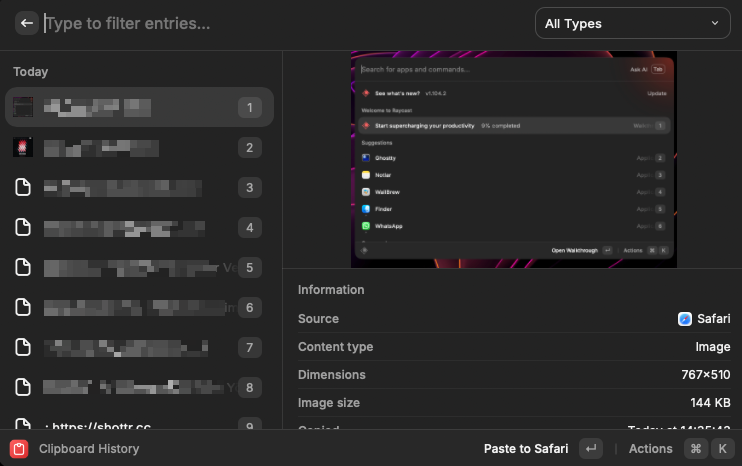Expand the type filter chevron arrow

[714, 23]
